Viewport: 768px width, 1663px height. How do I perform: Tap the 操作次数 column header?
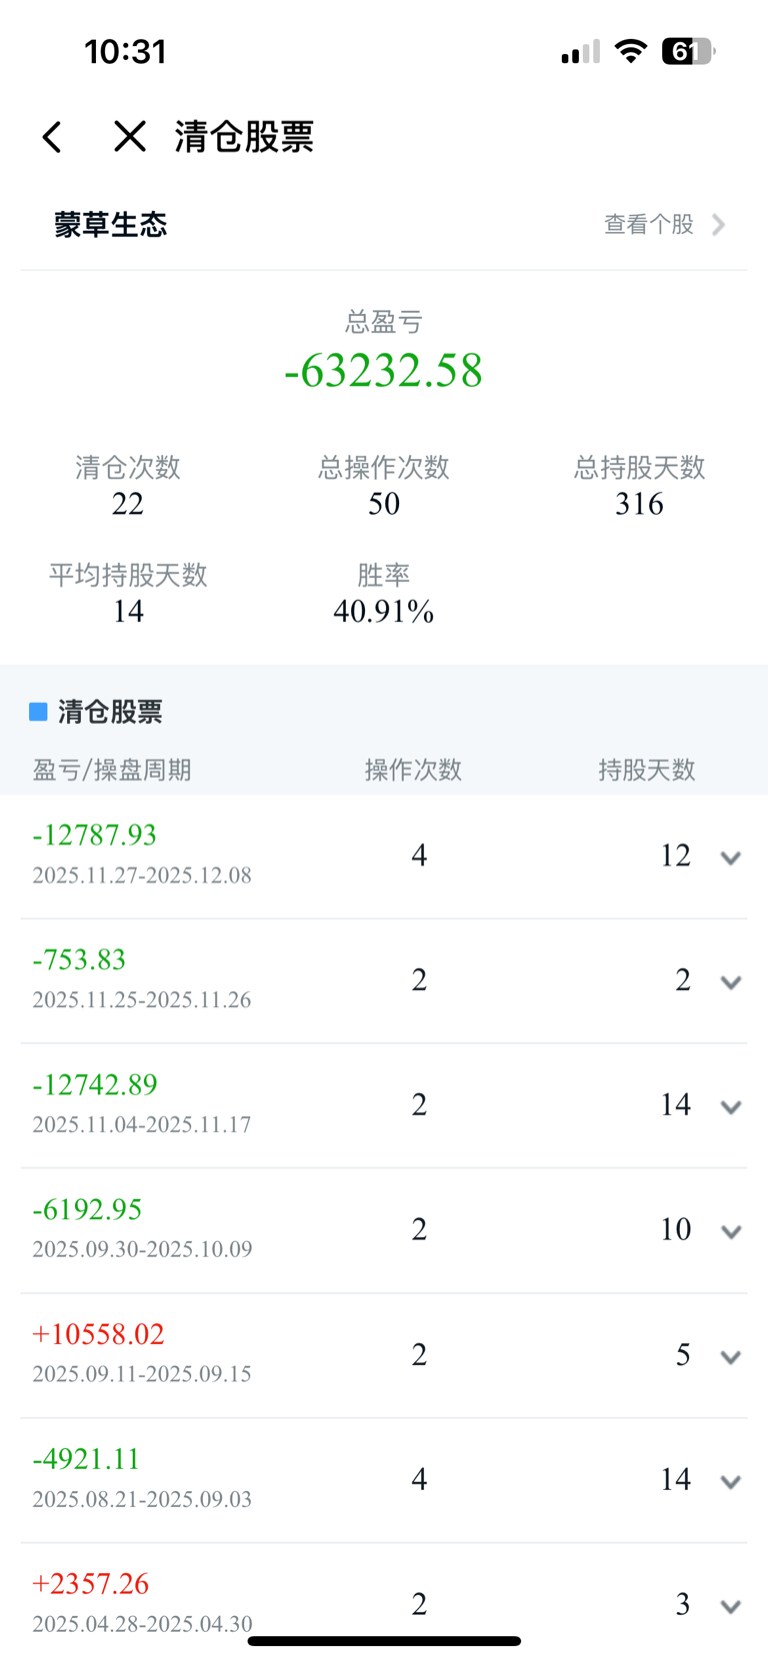click(413, 770)
